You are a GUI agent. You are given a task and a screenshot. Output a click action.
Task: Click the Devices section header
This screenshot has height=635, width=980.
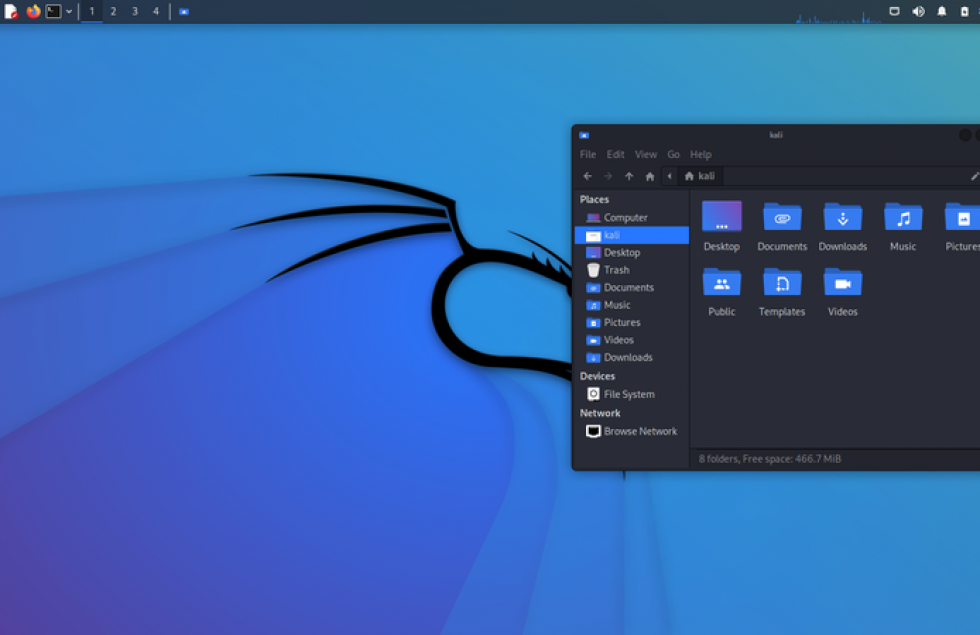[x=597, y=376]
